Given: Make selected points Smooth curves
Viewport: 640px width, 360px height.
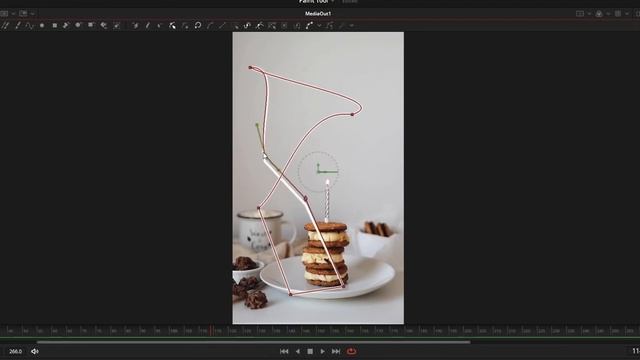Looking at the screenshot, I should tap(210, 25).
